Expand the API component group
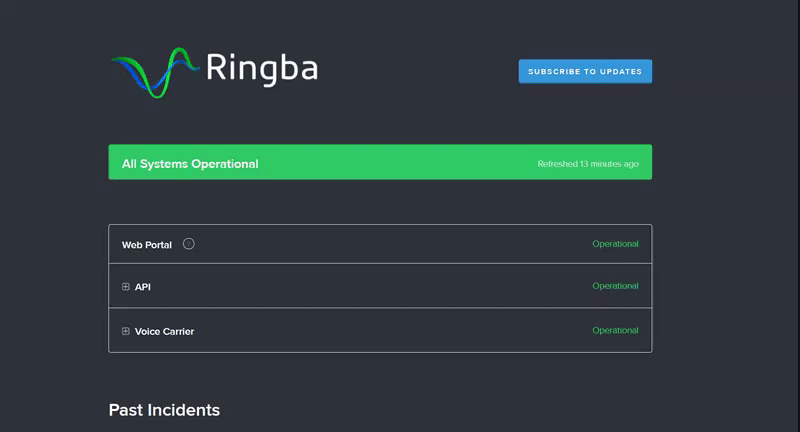Screen dimensions: 800x432 [x=126, y=287]
